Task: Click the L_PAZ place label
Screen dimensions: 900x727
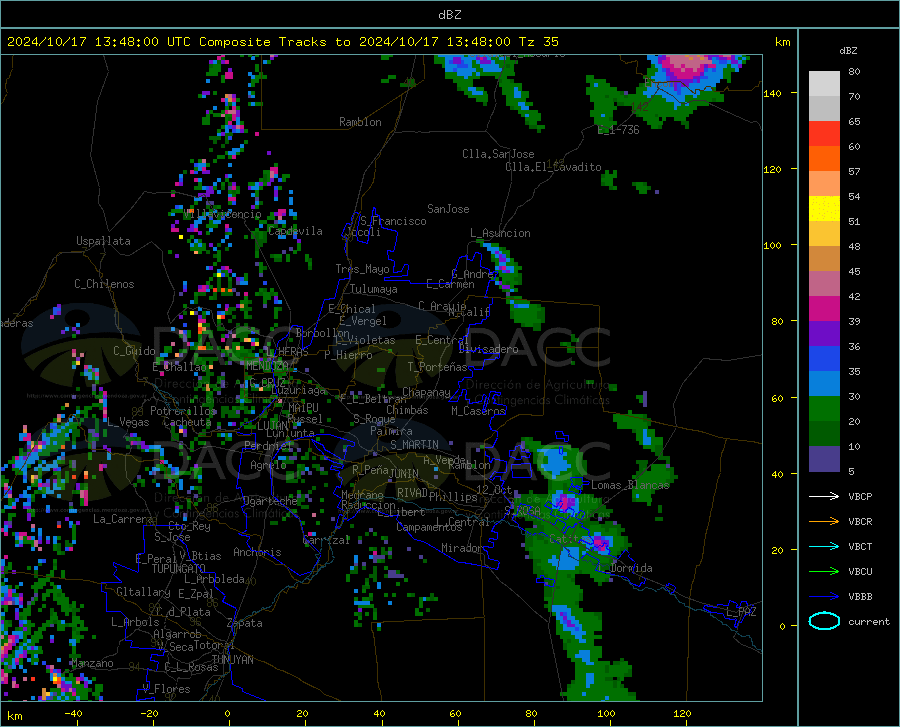Action: click(741, 612)
